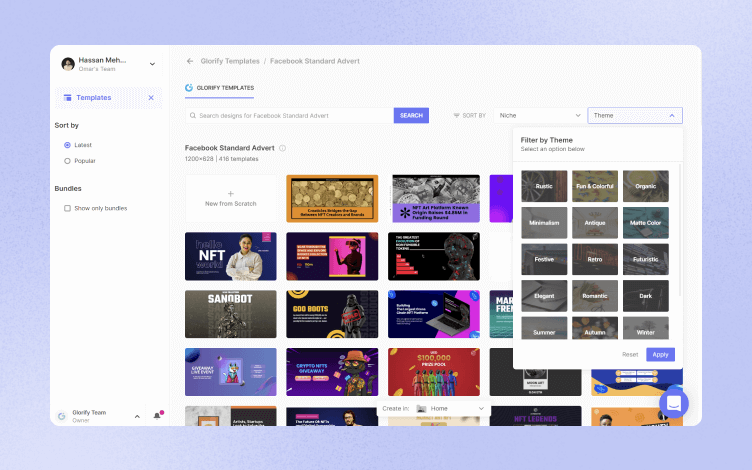Select the Minimalism theme tile

point(544,223)
